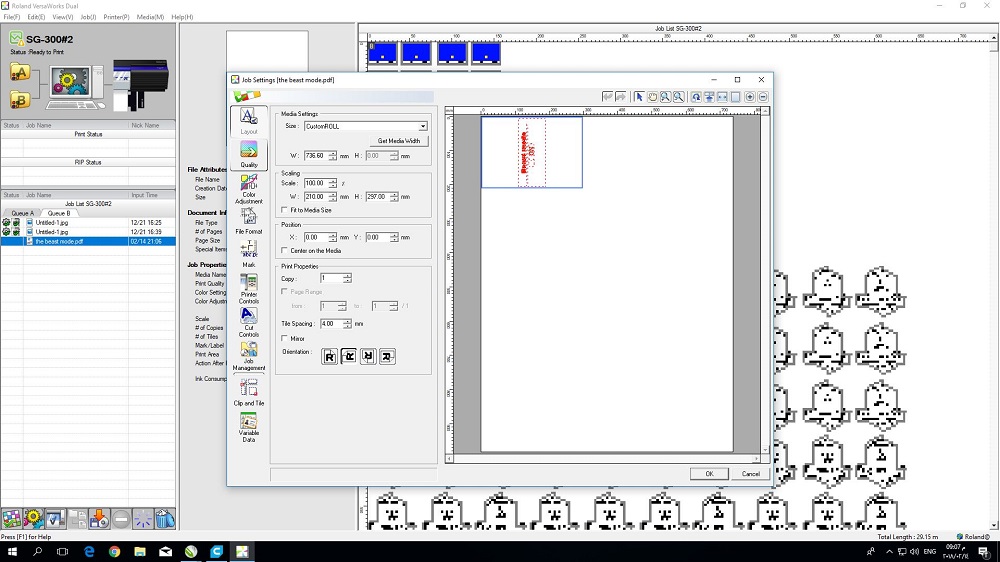Click the Tile Spacing input field

[331, 324]
